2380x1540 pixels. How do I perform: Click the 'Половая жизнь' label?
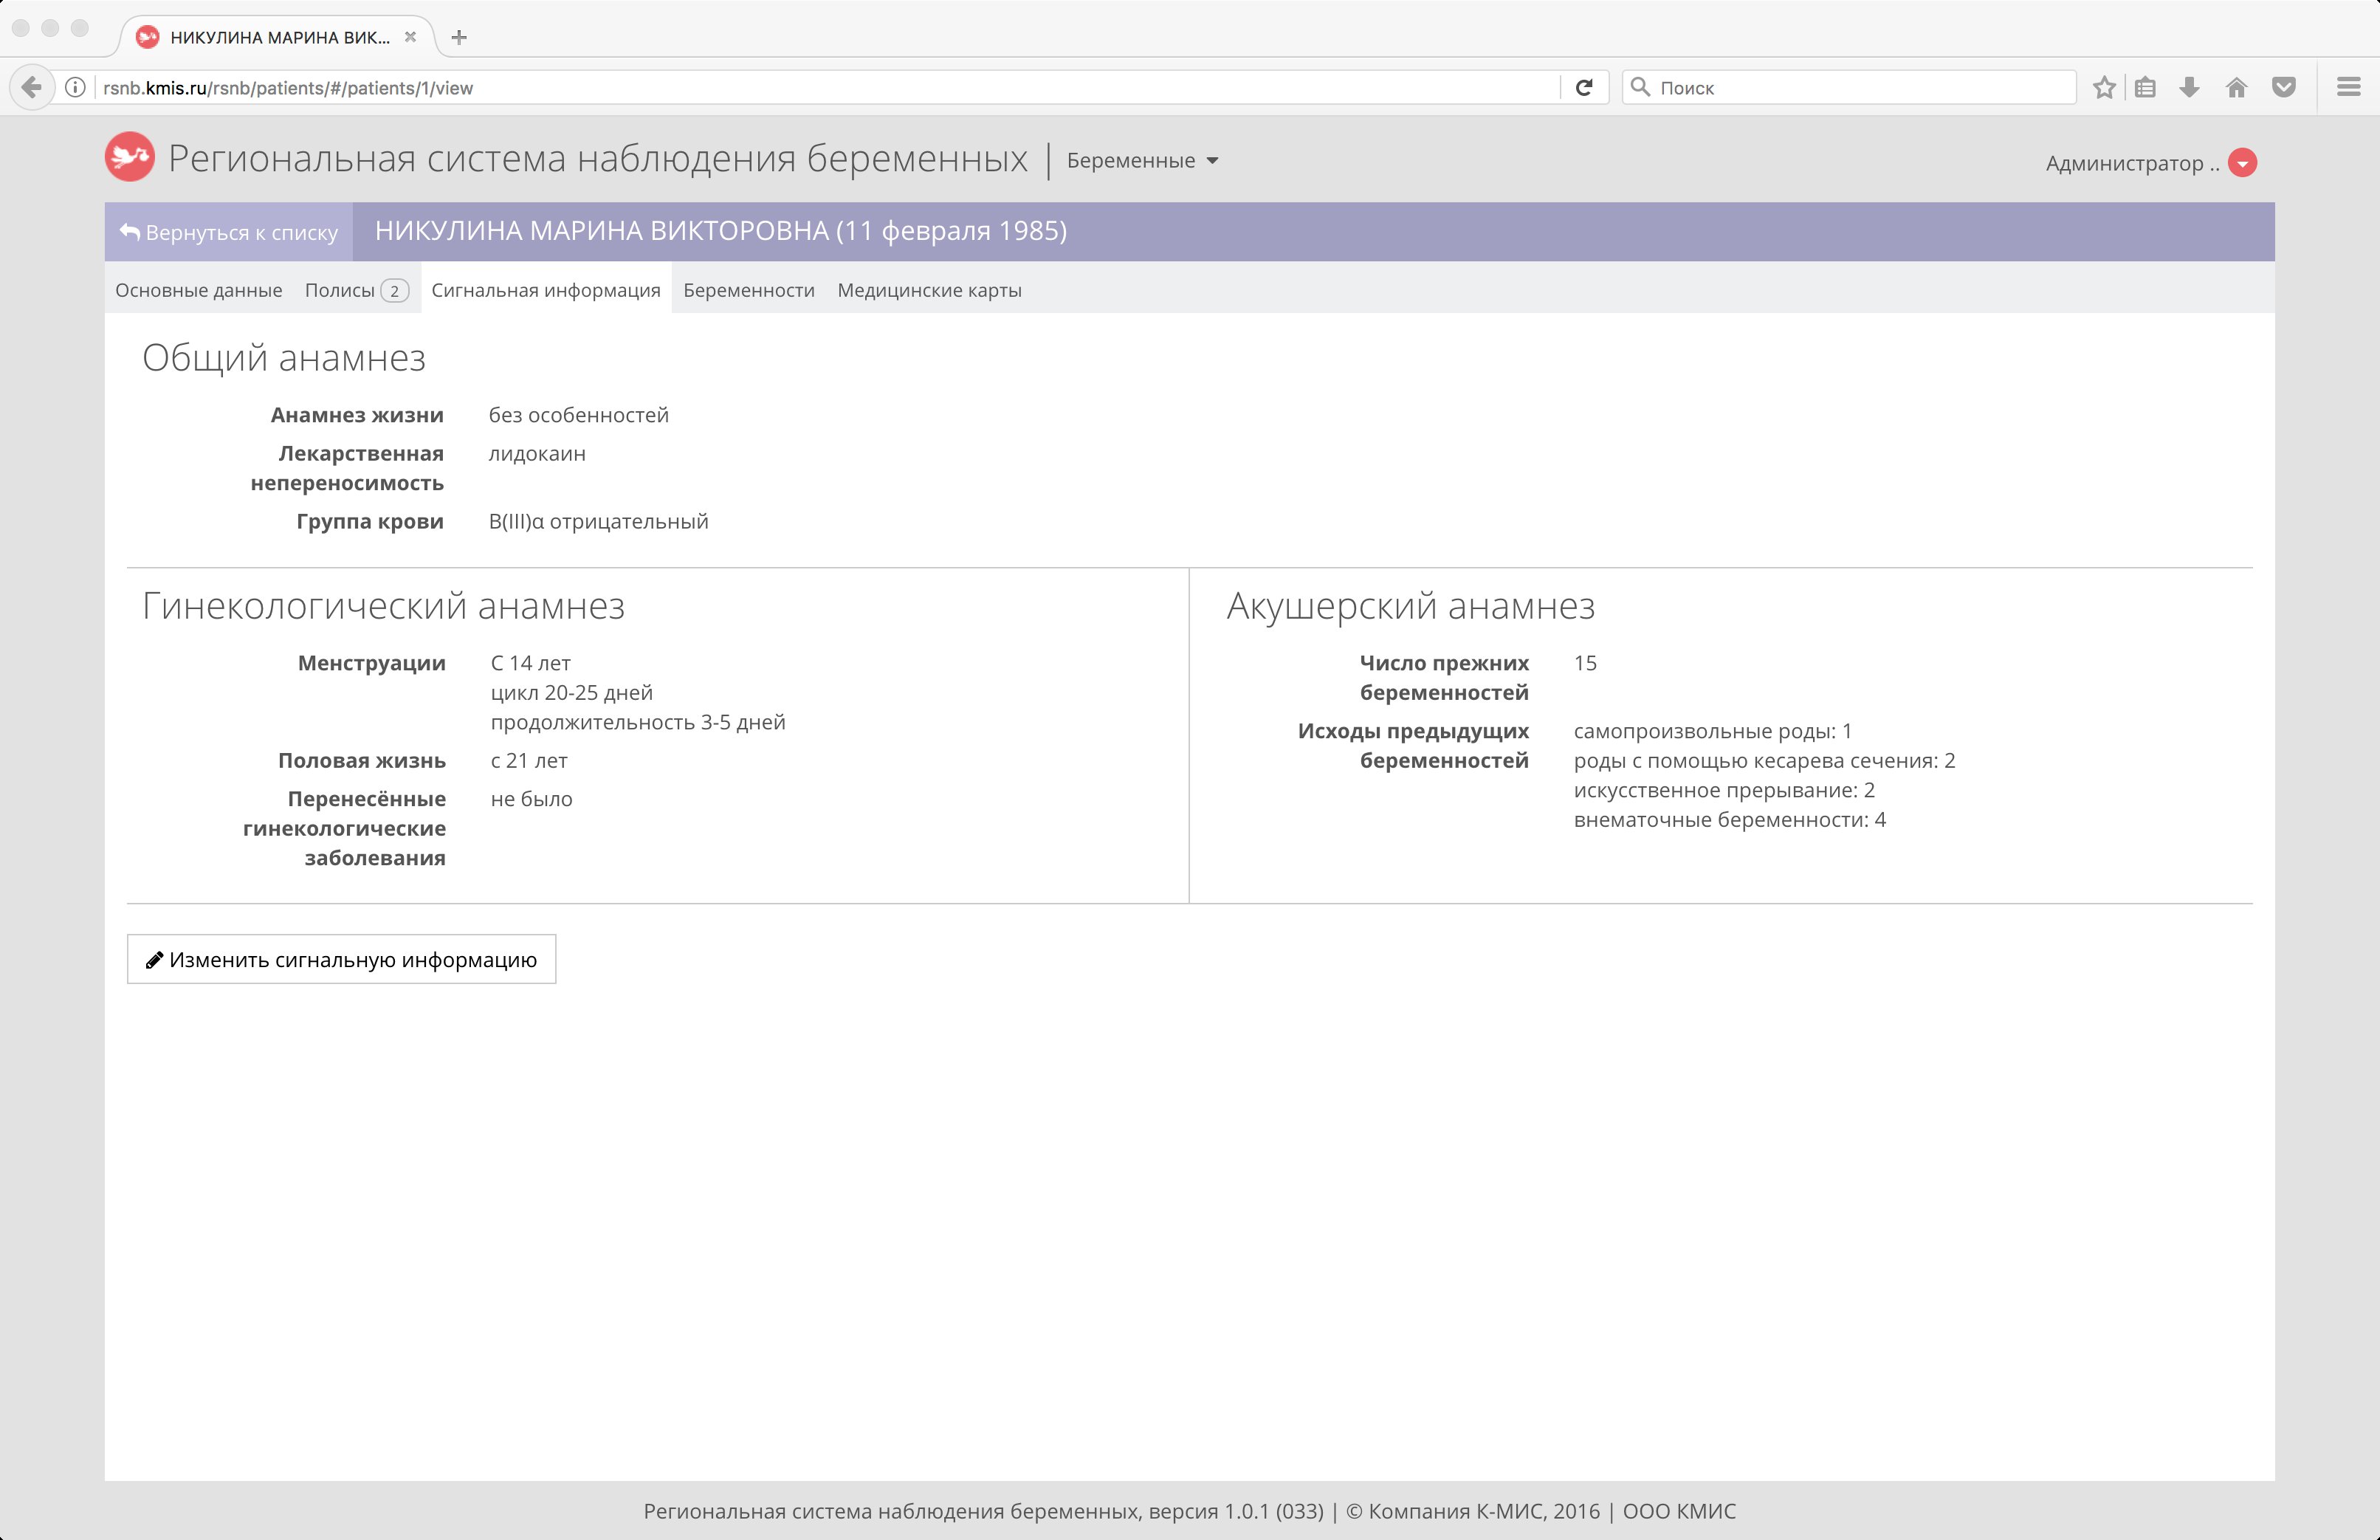pyautogui.click(x=362, y=761)
